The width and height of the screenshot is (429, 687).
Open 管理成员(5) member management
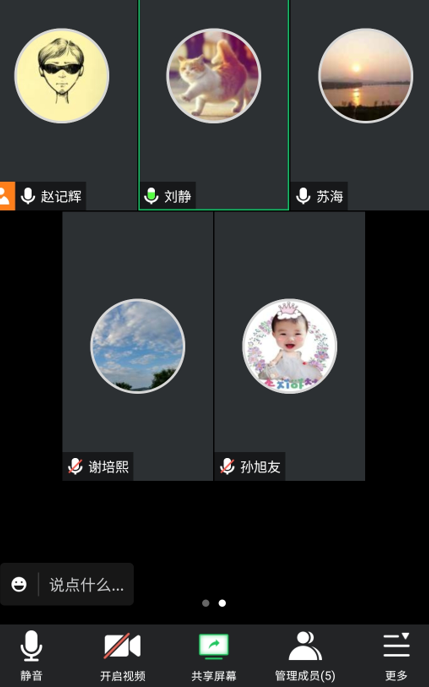pos(305,655)
